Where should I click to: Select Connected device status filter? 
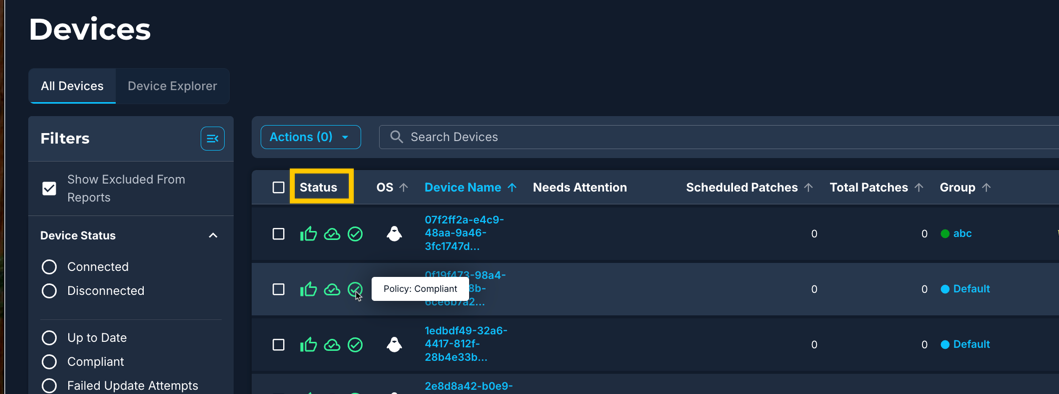[49, 267]
